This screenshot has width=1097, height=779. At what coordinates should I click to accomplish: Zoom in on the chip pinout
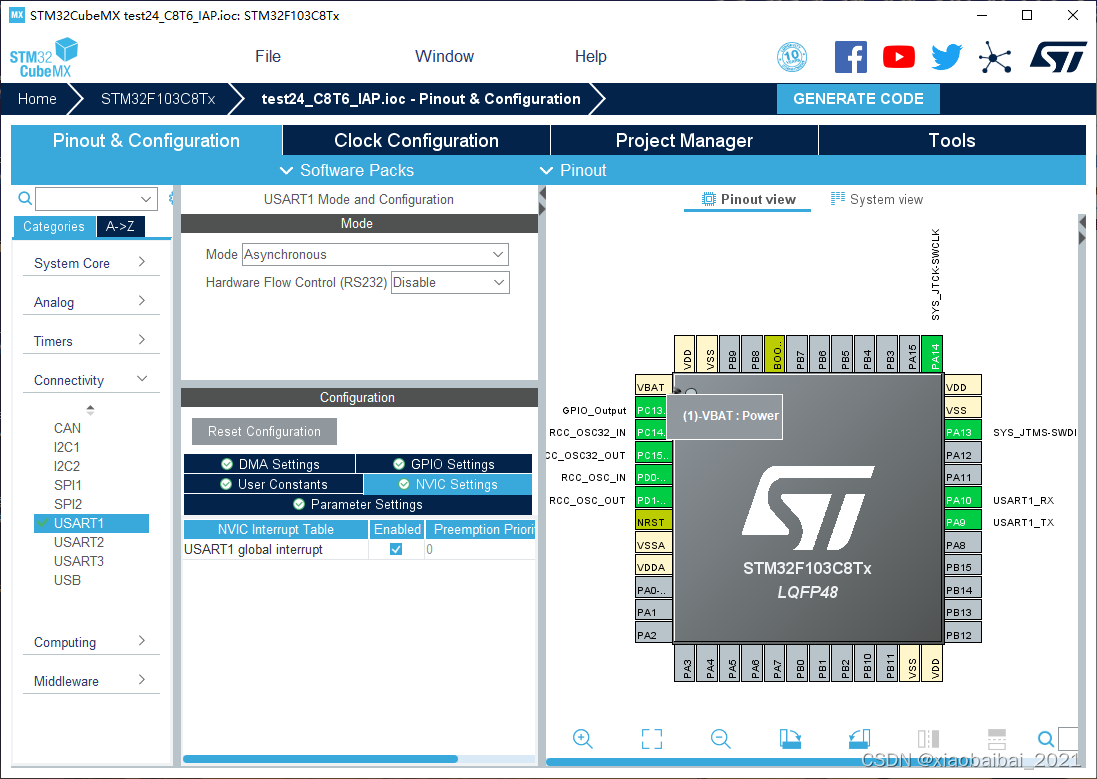[583, 738]
